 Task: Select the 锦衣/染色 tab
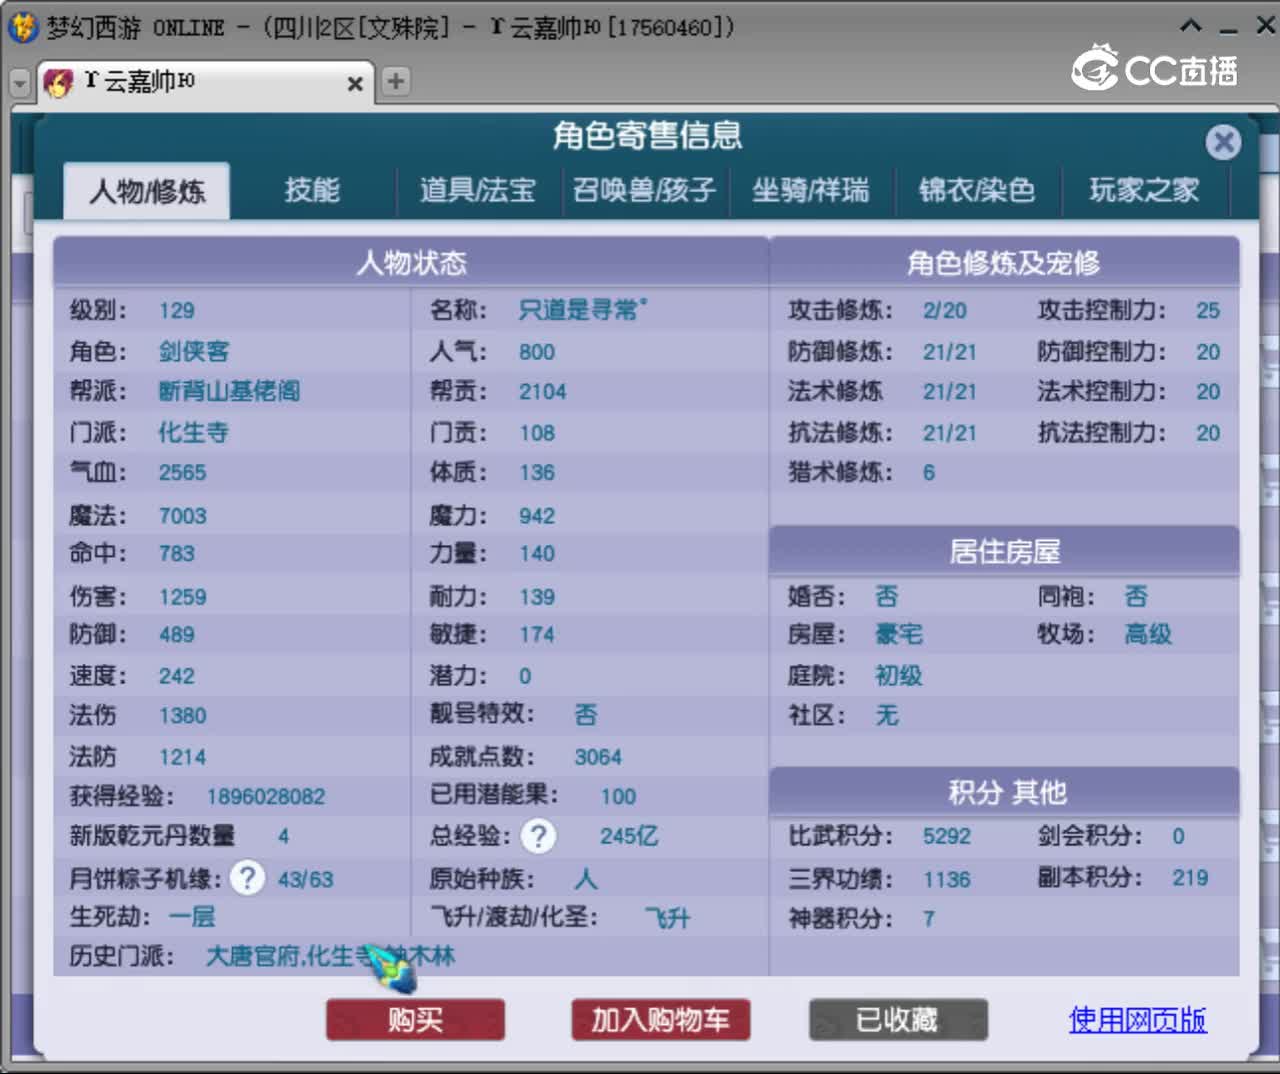point(977,190)
